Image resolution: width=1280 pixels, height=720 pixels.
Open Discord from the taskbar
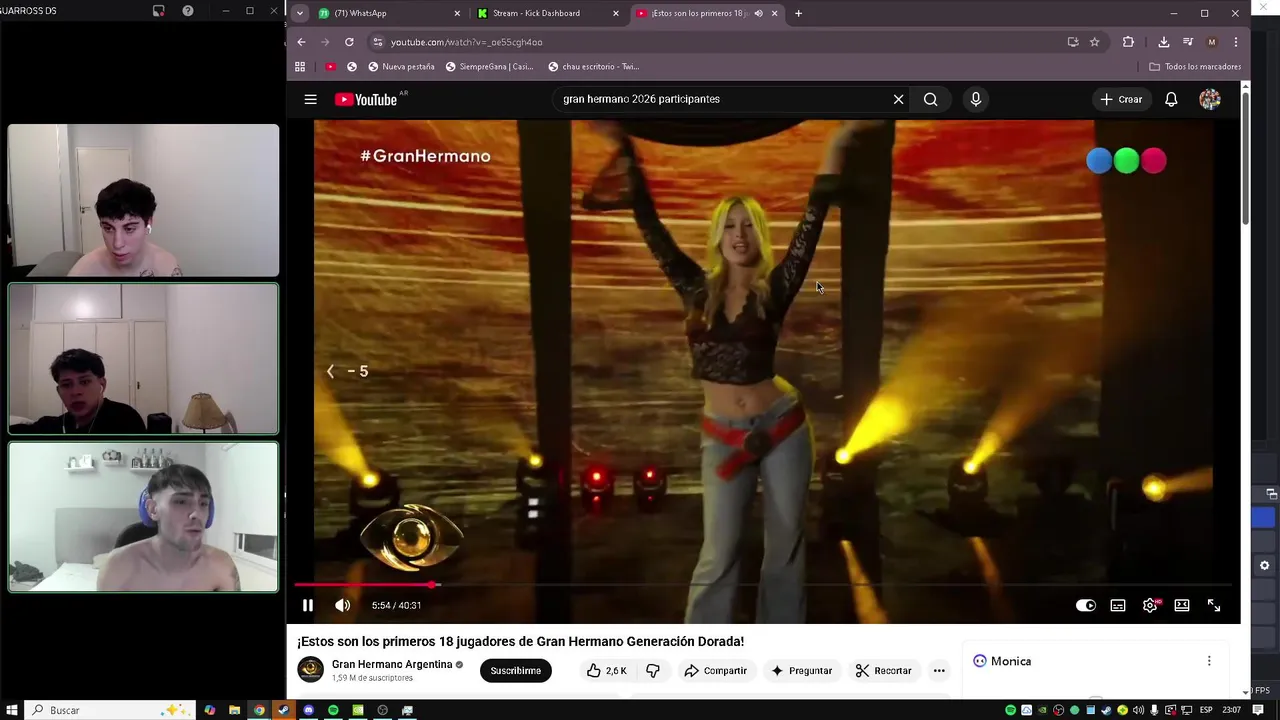coord(309,710)
